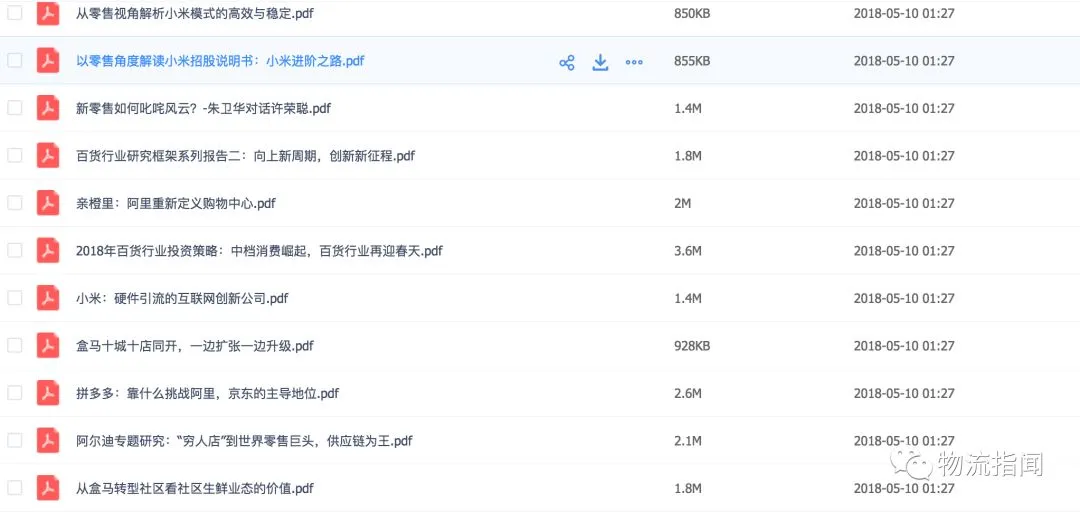
Task: Click the PDF icon of 拼多多 file
Action: click(x=48, y=393)
